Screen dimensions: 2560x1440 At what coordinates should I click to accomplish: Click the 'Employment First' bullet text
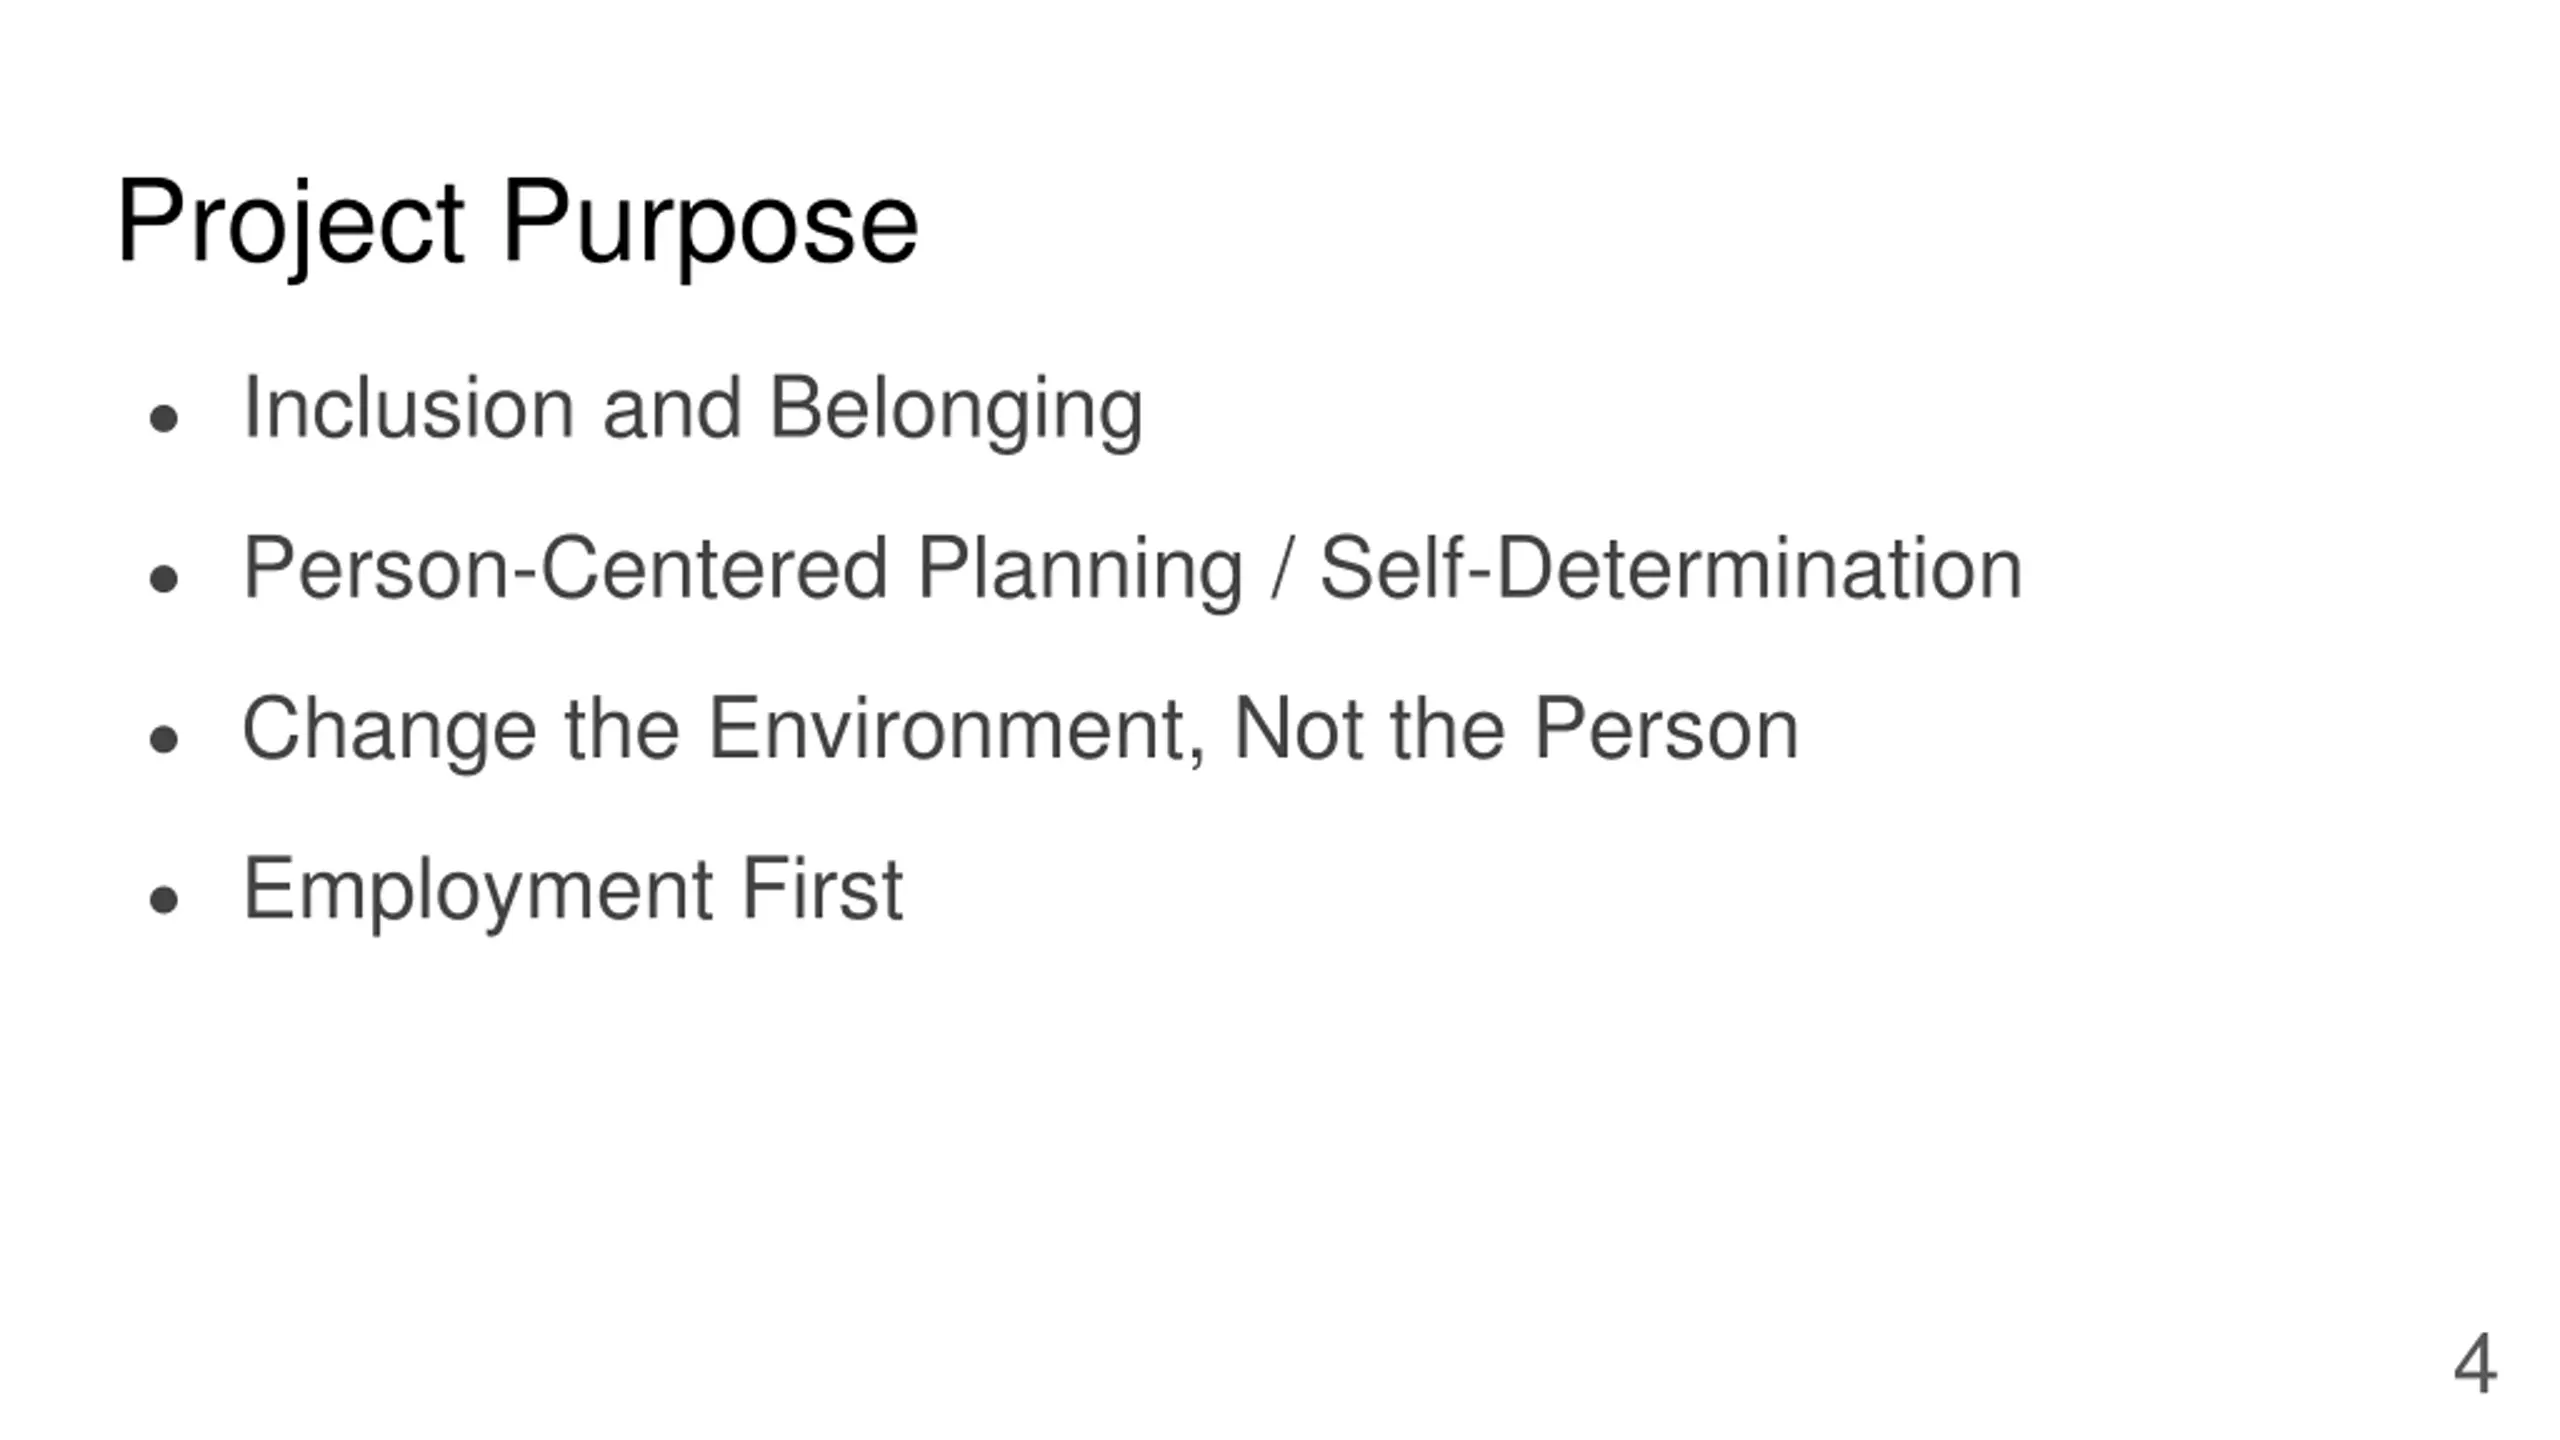[x=573, y=891]
